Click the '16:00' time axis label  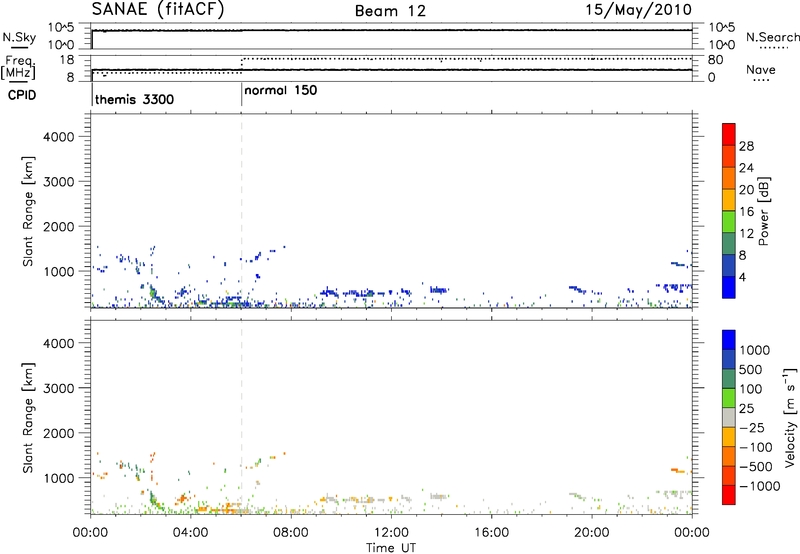[491, 533]
